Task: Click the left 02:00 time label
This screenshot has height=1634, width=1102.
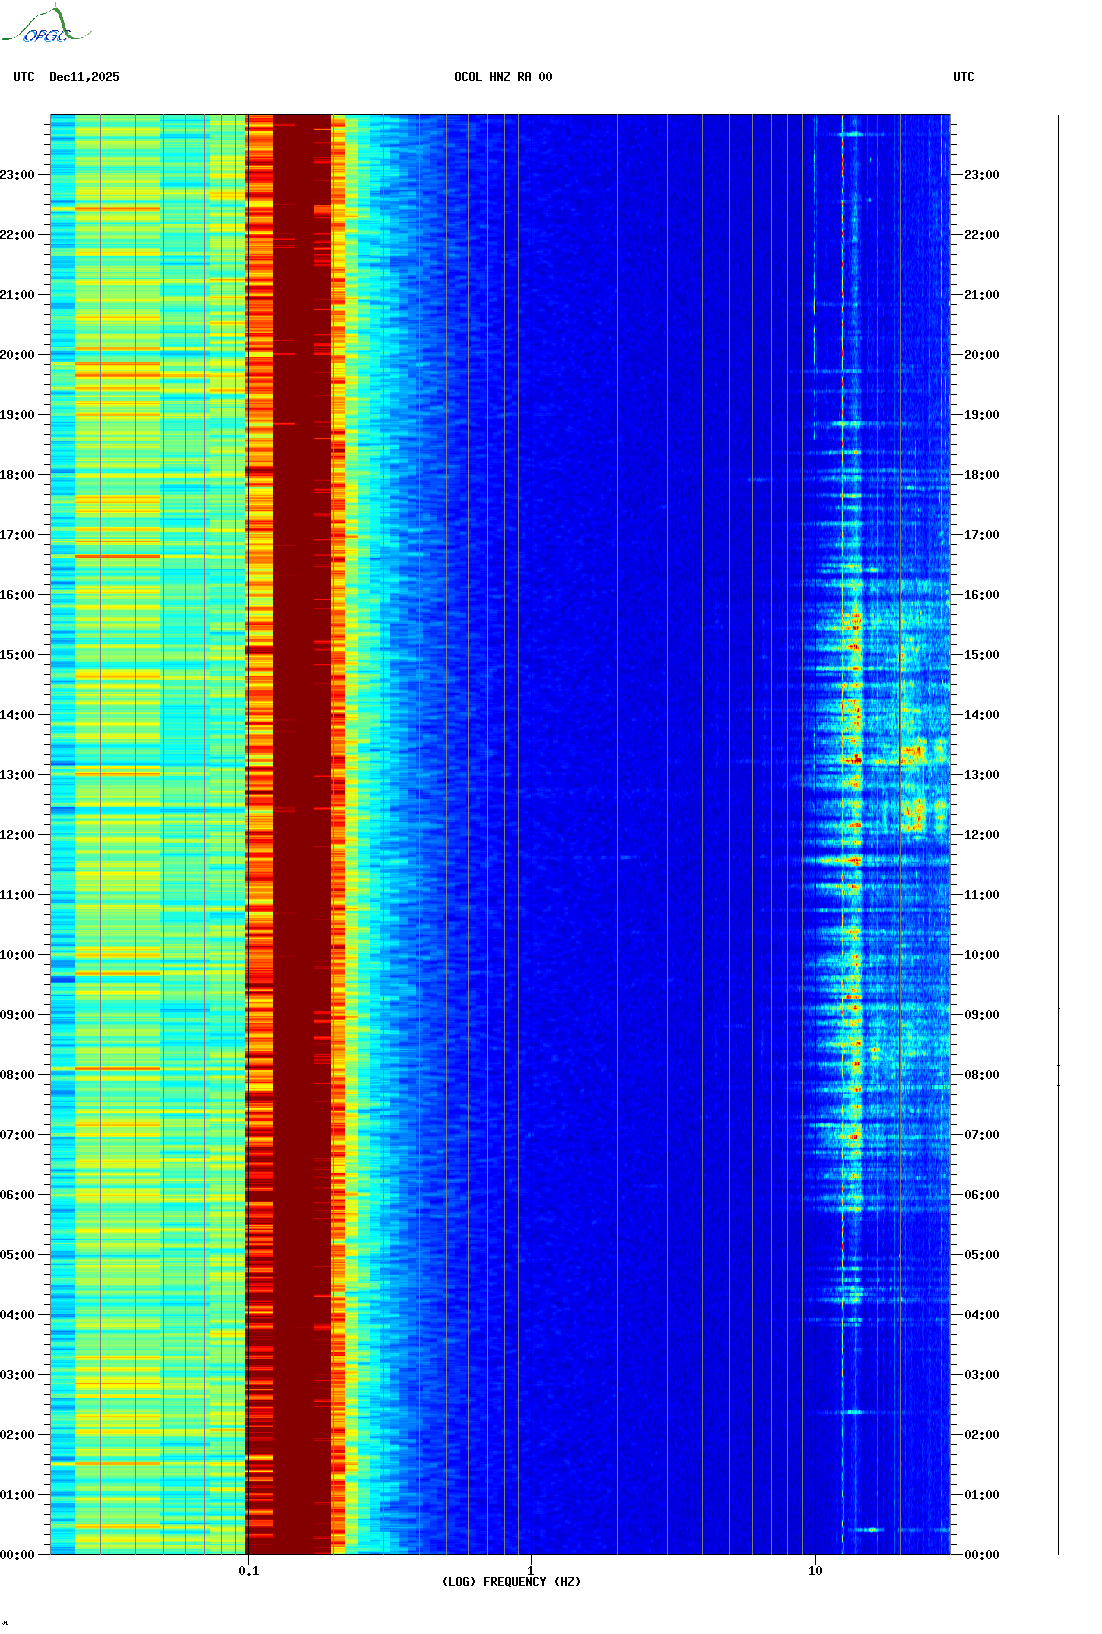Action: coord(17,1435)
